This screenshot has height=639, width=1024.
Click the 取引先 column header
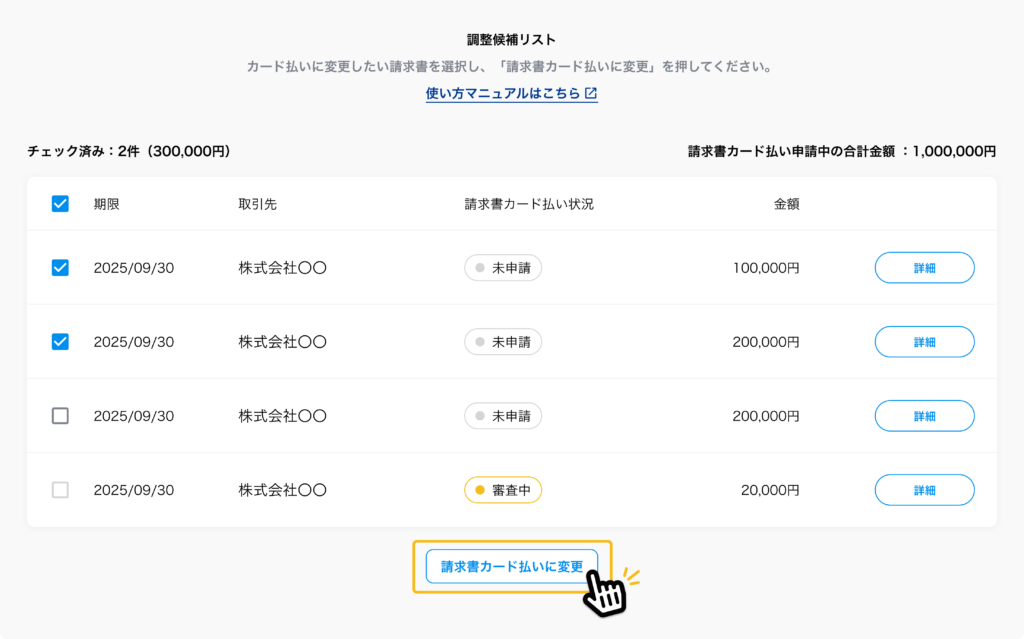pyautogui.click(x=258, y=204)
